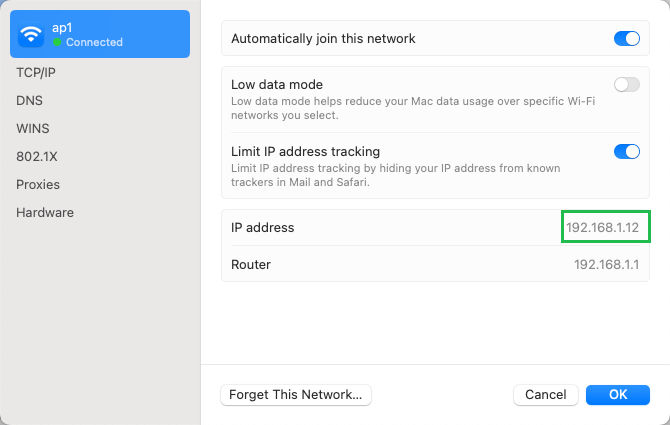The height and width of the screenshot is (425, 670).
Task: Open the DNS section
Action: click(x=29, y=100)
